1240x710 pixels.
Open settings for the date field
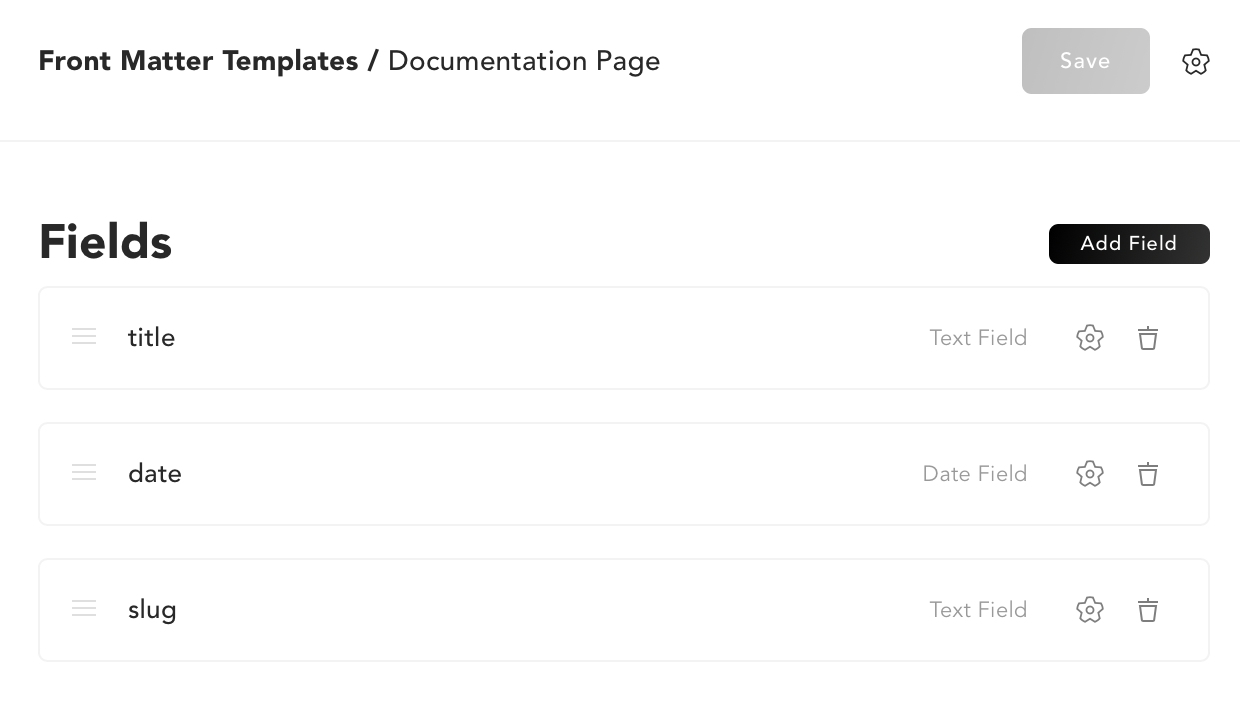[1089, 474]
